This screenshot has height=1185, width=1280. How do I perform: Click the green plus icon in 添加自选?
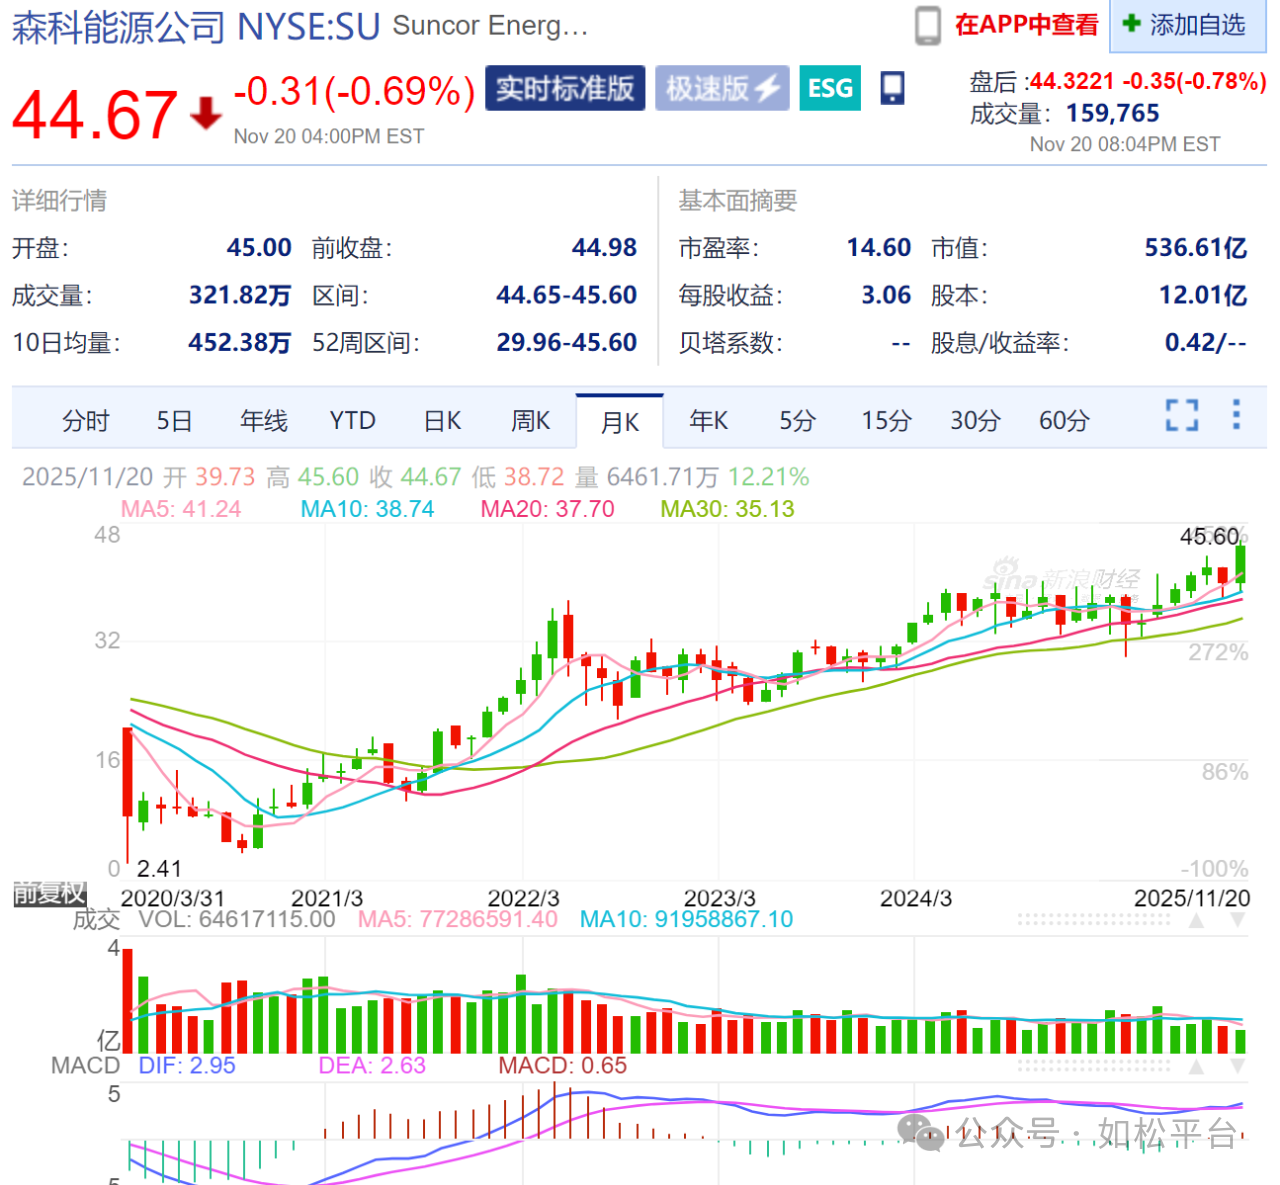click(x=1131, y=24)
